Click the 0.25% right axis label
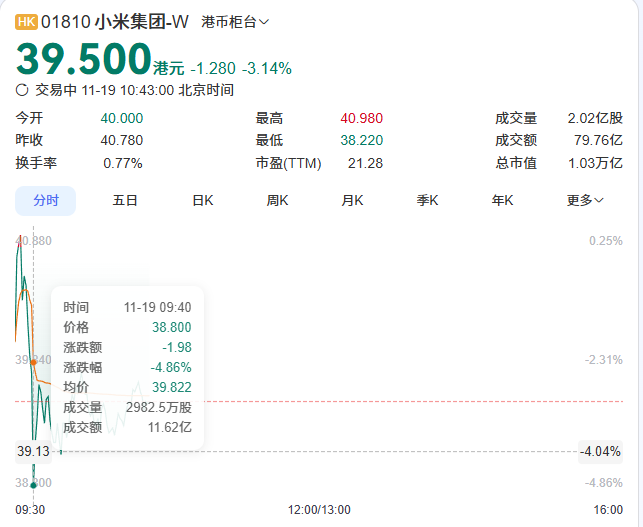Viewport: 643px width, 527px height. point(606,241)
